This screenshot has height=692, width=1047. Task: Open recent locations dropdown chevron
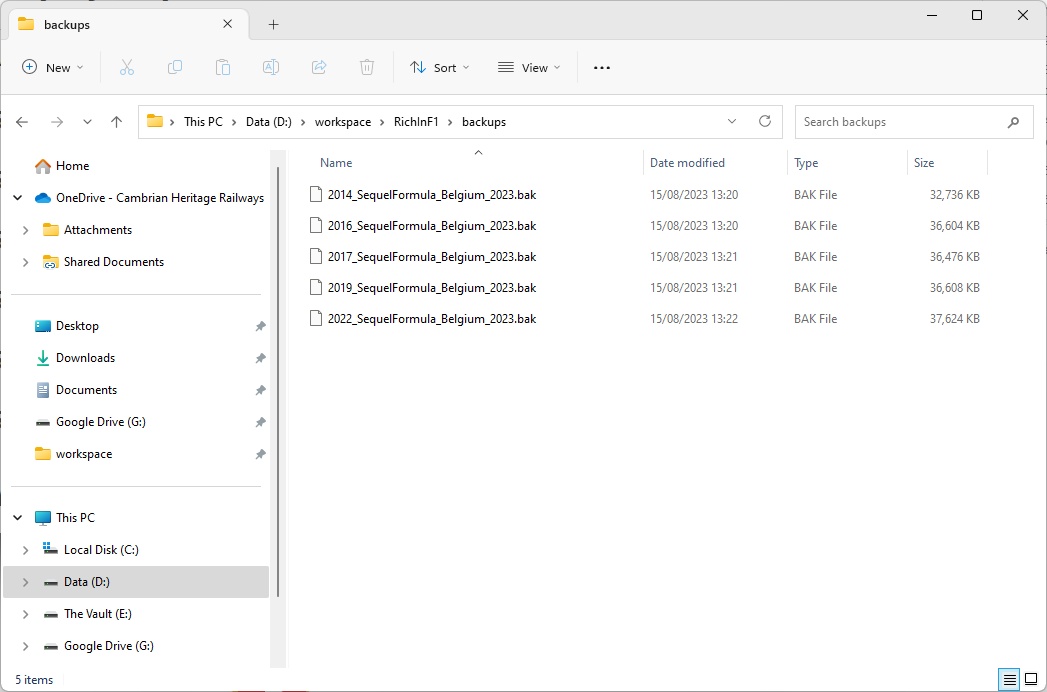pyautogui.click(x=87, y=122)
